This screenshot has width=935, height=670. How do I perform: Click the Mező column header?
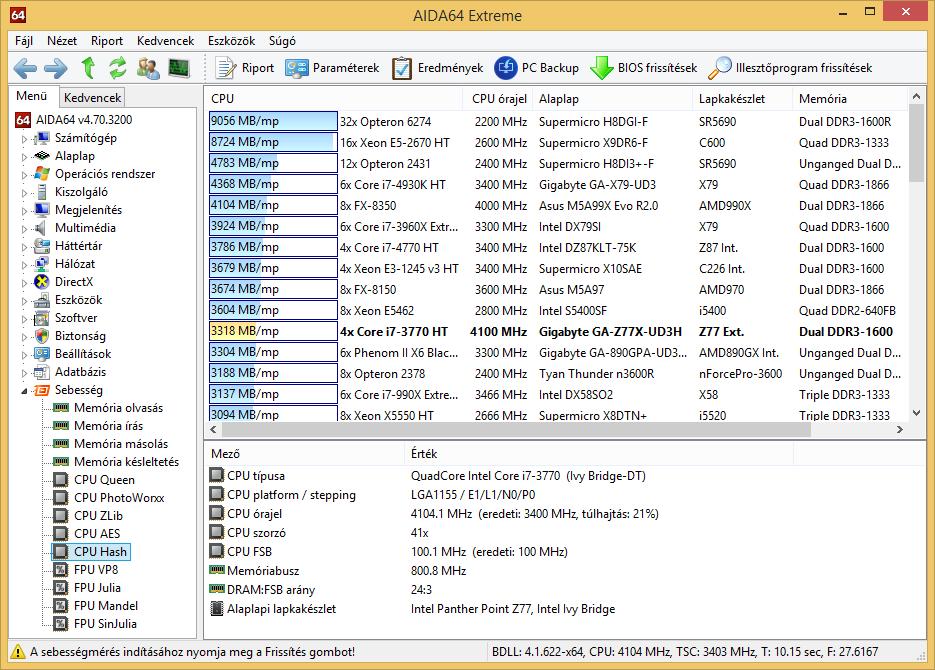pyautogui.click(x=304, y=454)
